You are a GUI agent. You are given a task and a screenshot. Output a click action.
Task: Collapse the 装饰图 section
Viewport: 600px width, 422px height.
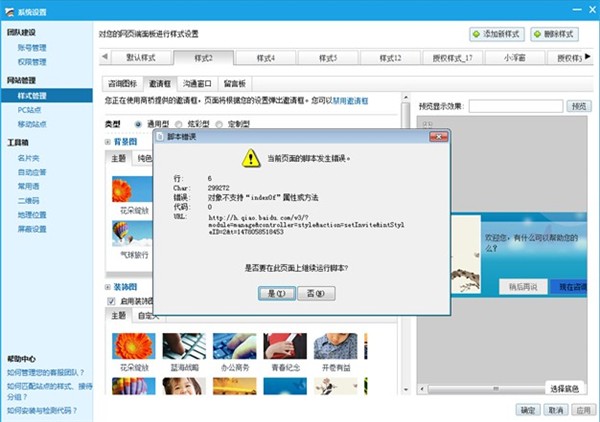coord(108,287)
